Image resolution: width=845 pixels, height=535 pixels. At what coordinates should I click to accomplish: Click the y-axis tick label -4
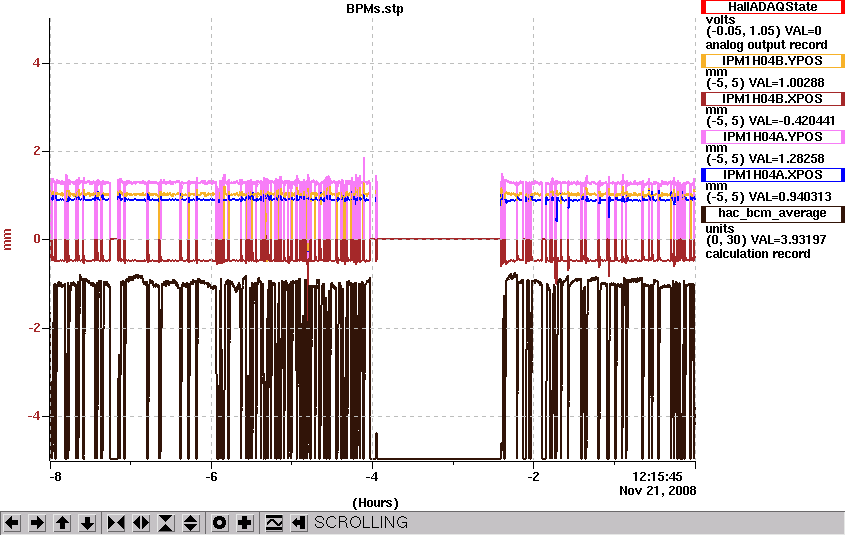coord(34,415)
